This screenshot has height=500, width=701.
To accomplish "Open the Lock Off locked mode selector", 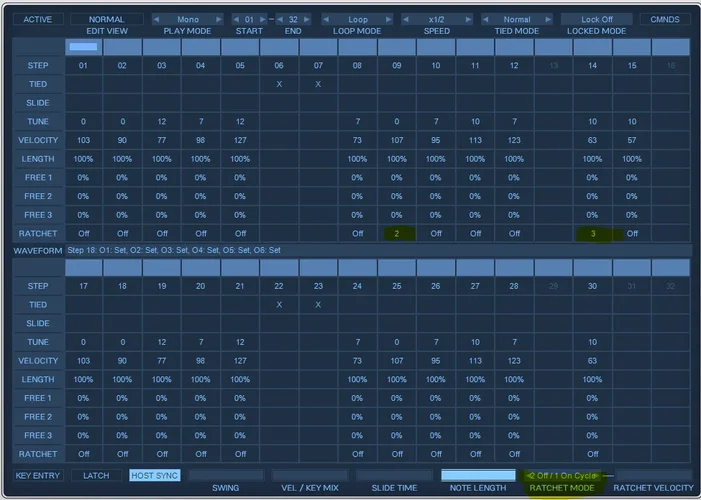I will pos(596,19).
